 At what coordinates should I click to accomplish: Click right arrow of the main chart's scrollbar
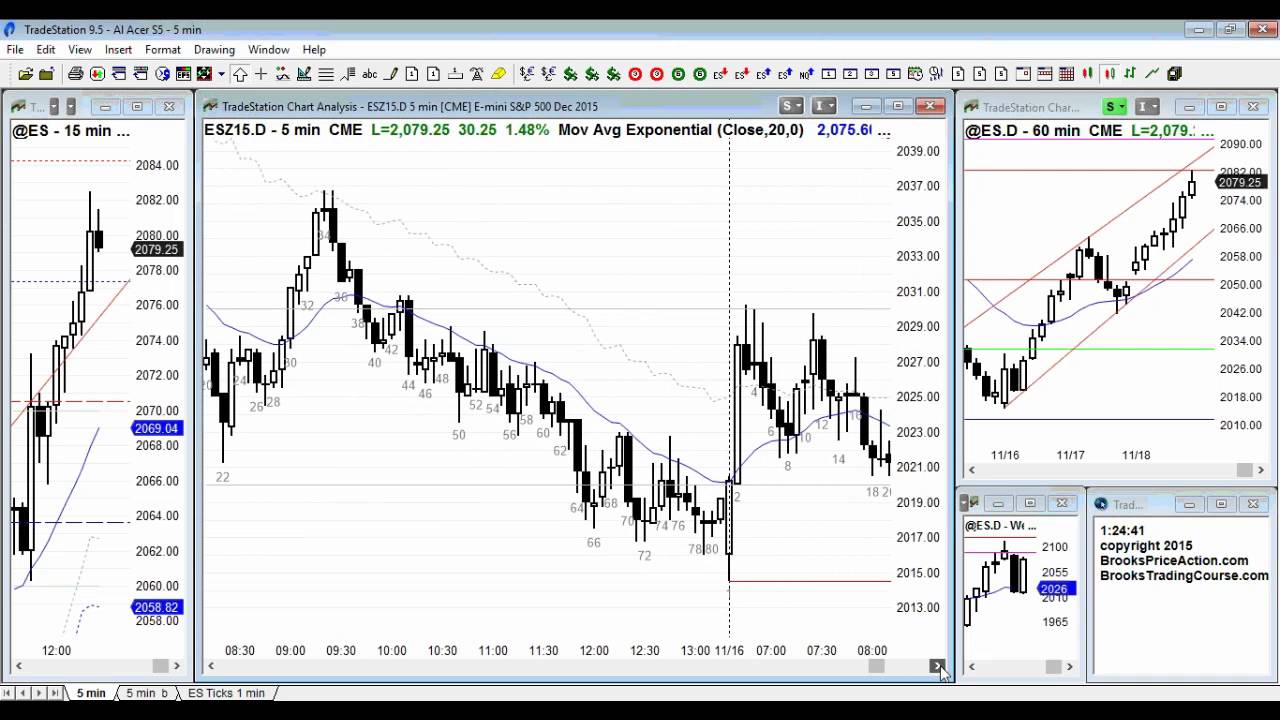[938, 666]
